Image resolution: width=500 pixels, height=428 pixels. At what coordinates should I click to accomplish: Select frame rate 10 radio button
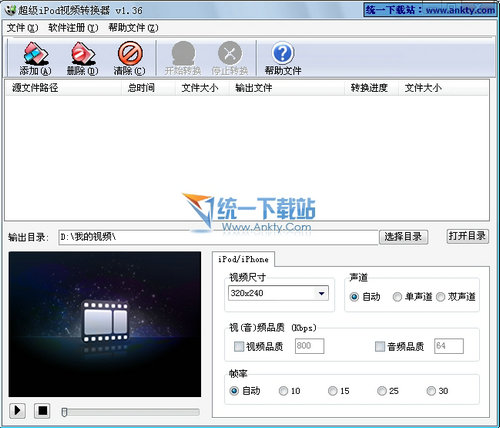[283, 391]
